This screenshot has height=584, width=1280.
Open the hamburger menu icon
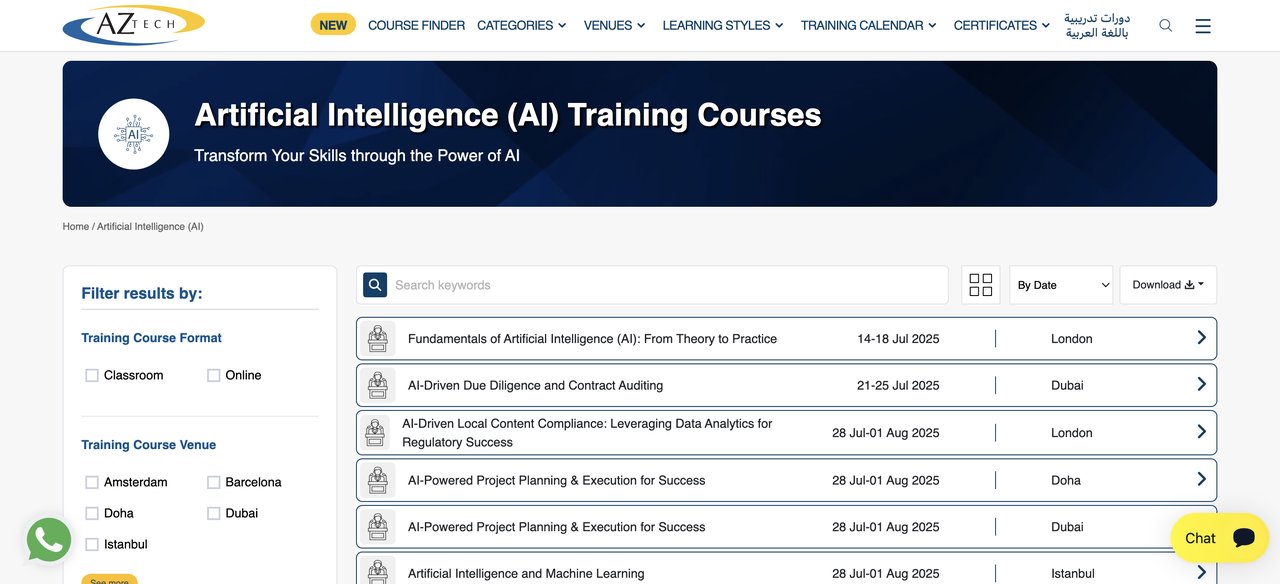tap(1203, 26)
